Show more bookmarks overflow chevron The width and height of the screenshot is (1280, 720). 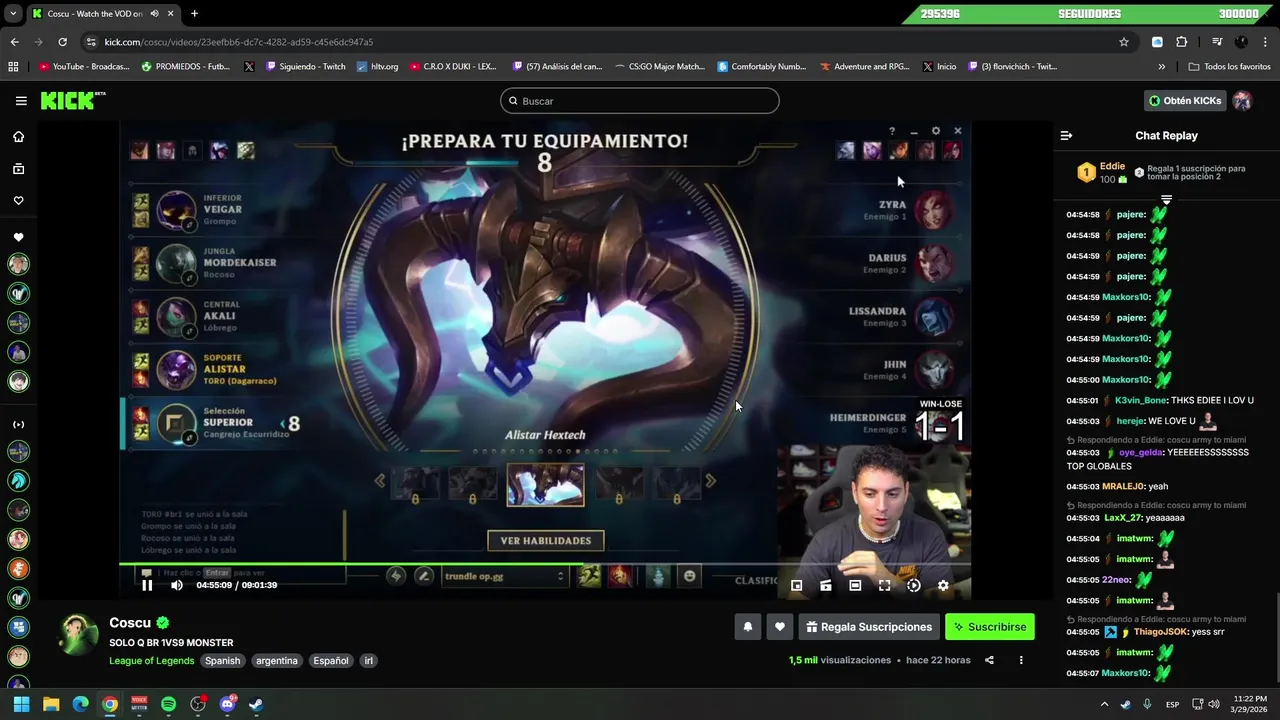pyautogui.click(x=1161, y=67)
